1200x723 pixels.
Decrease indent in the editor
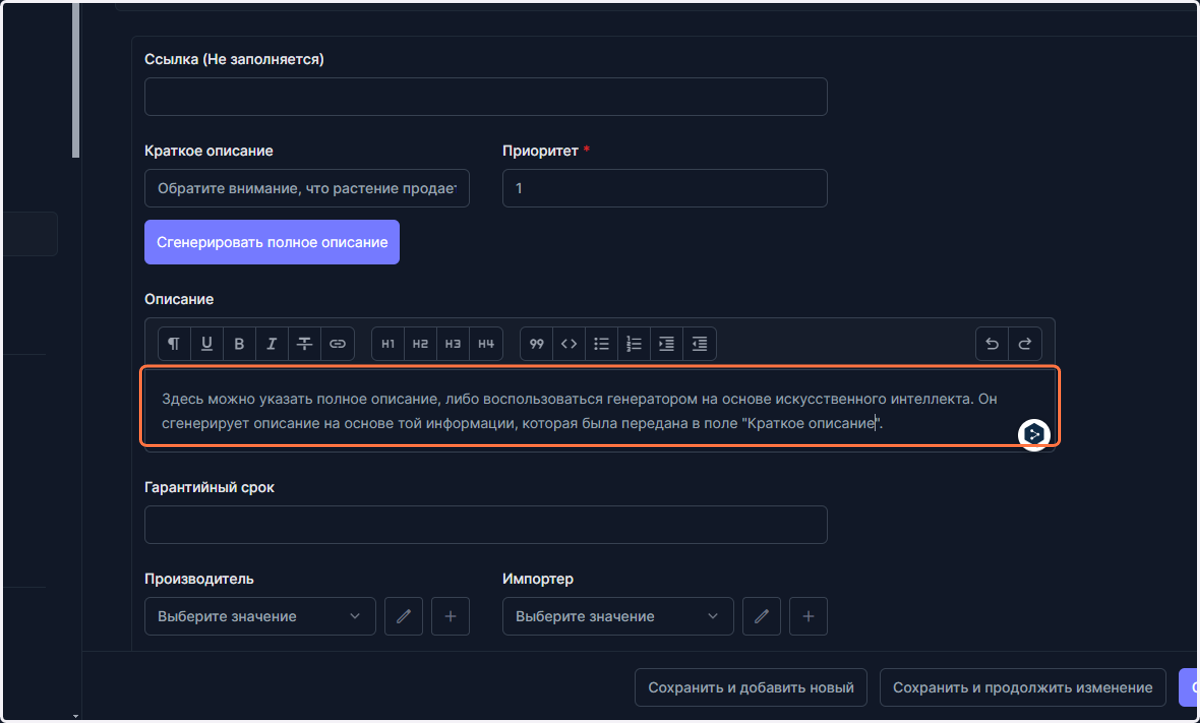[x=700, y=343]
